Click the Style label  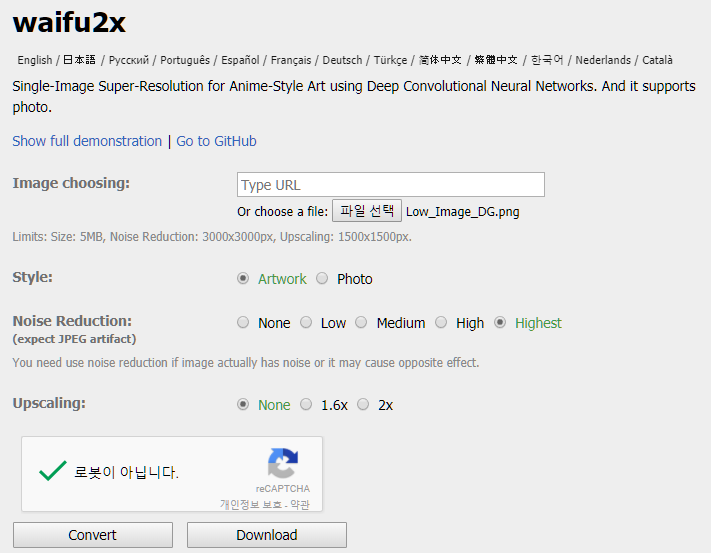click(x=33, y=277)
